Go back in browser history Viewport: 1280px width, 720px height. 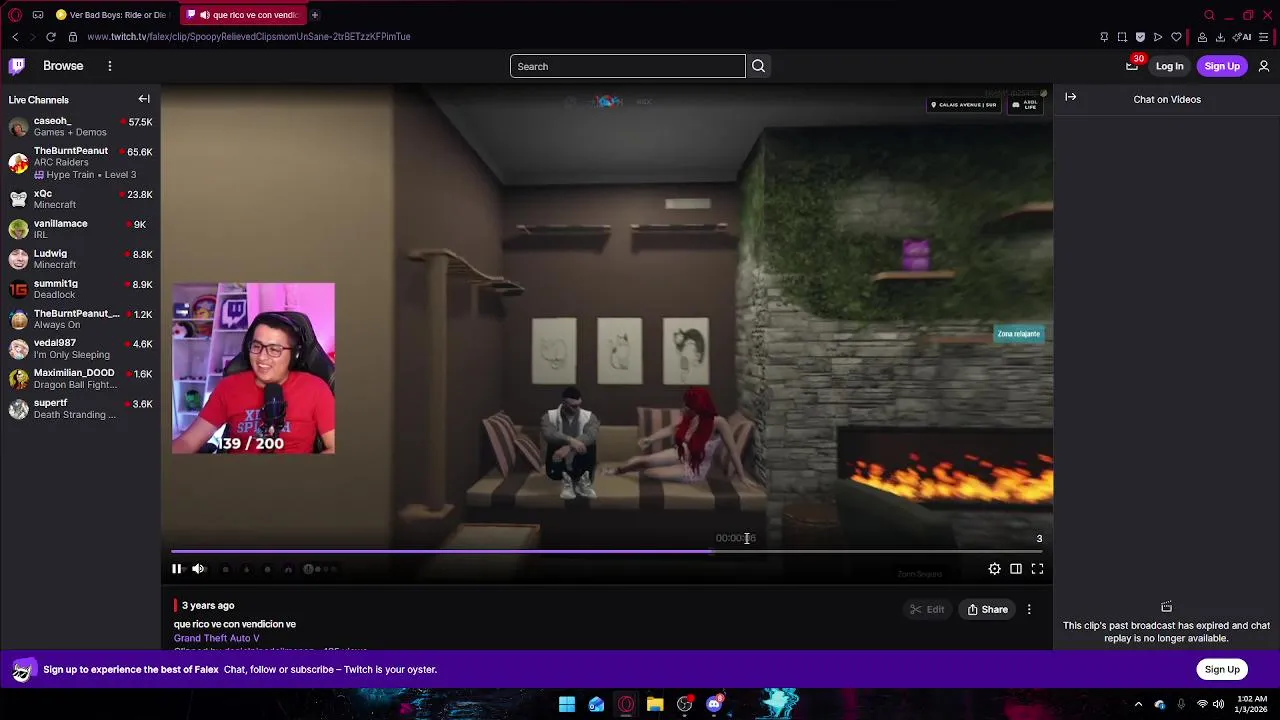15,37
